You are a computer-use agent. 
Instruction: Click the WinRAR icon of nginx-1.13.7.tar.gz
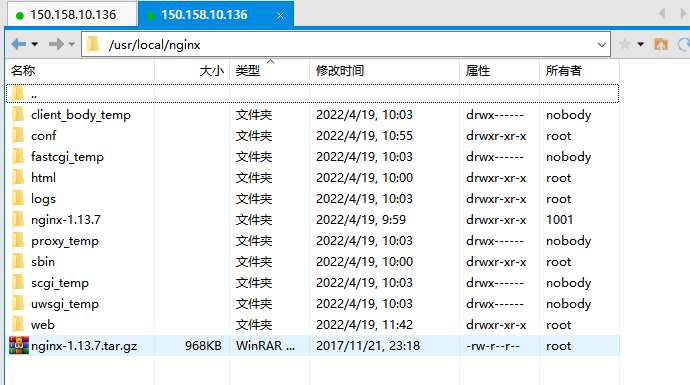(x=18, y=345)
